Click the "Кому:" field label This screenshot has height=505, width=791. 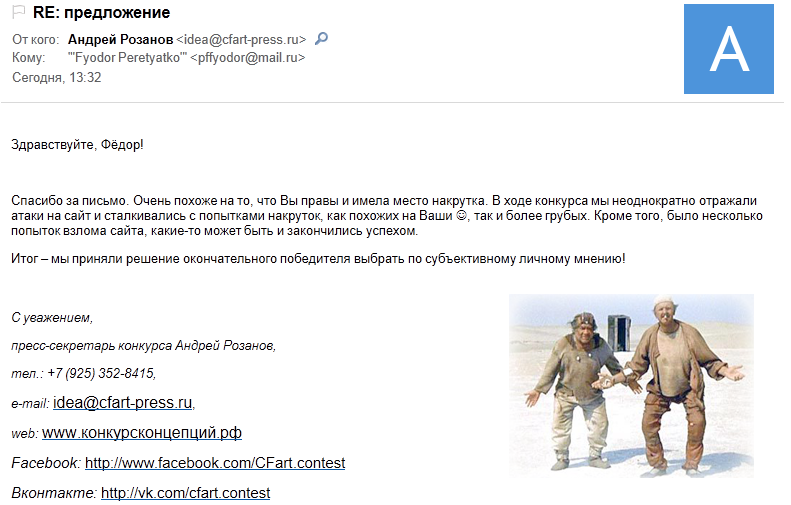29,58
